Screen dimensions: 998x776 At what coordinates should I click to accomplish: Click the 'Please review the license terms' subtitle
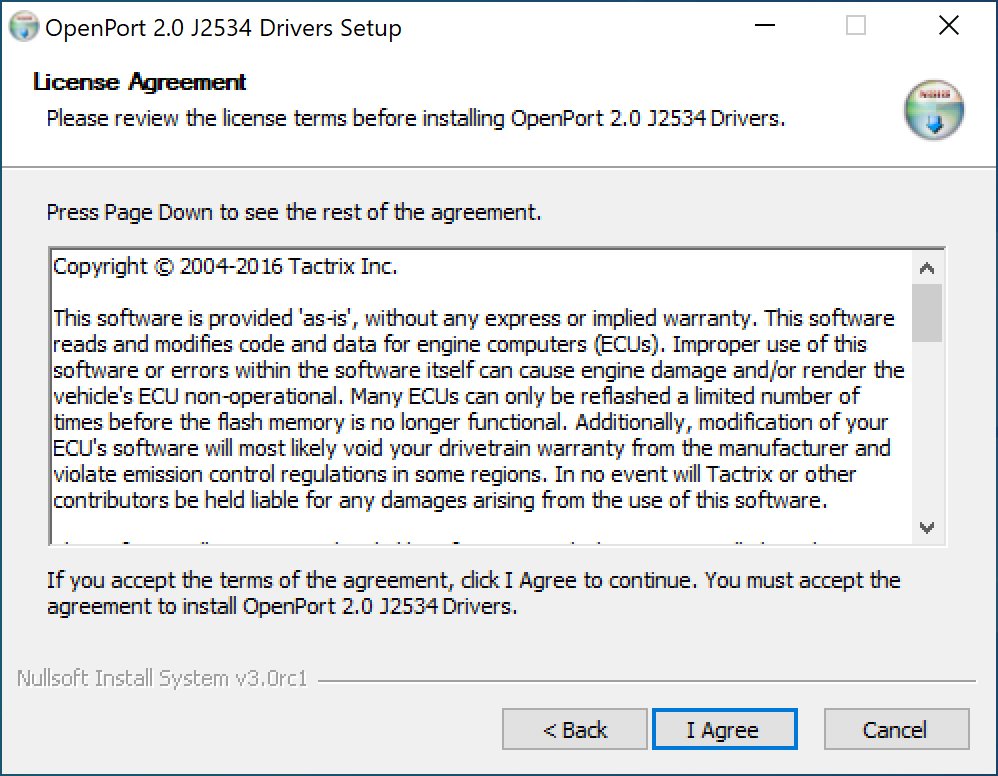[416, 118]
